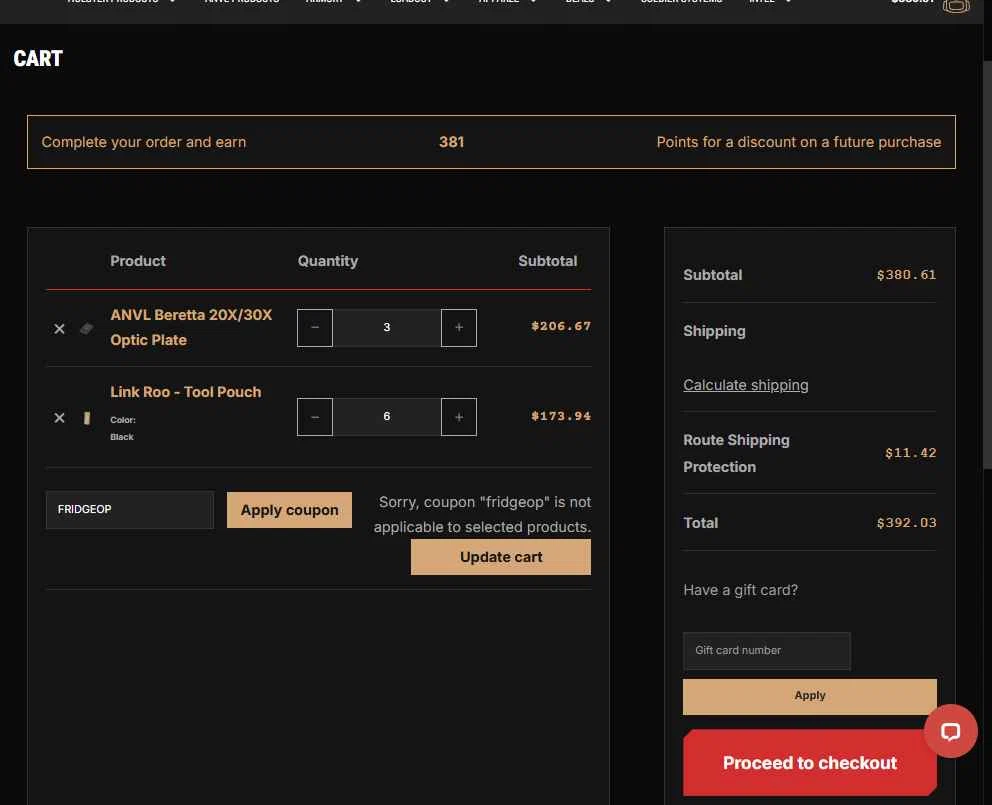Viewport: 992px width, 805px height.
Task: Apply the coupon code
Action: tap(289, 510)
